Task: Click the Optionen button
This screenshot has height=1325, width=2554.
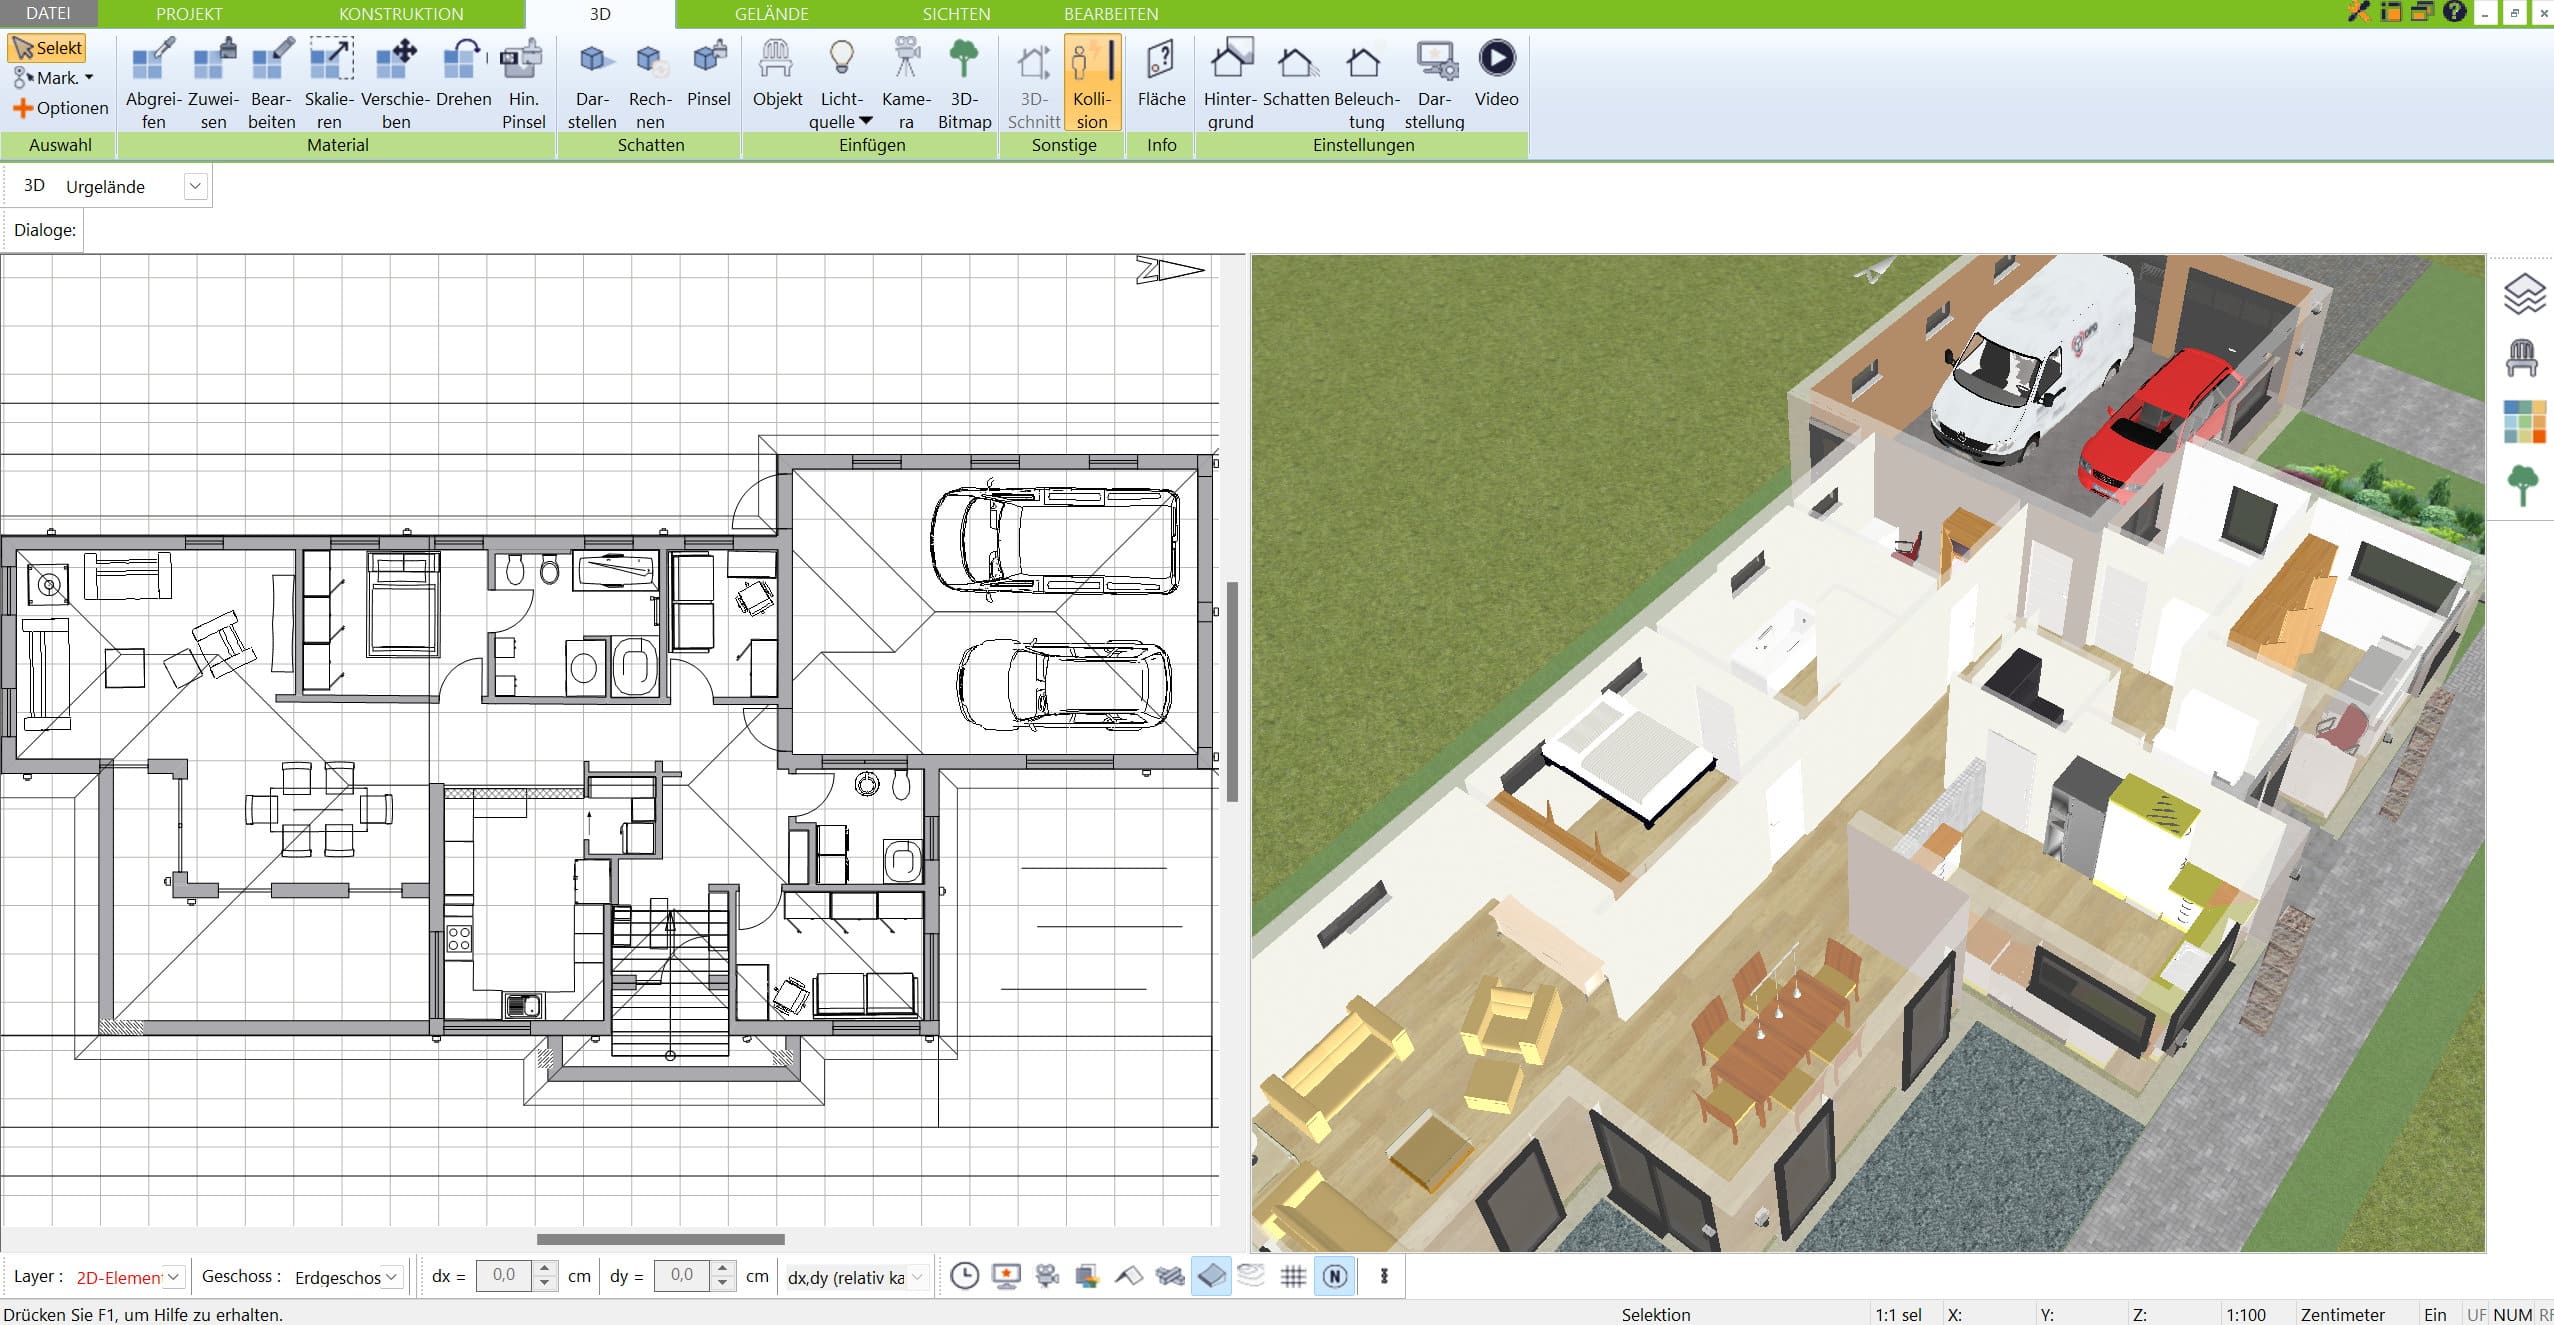Action: click(60, 108)
